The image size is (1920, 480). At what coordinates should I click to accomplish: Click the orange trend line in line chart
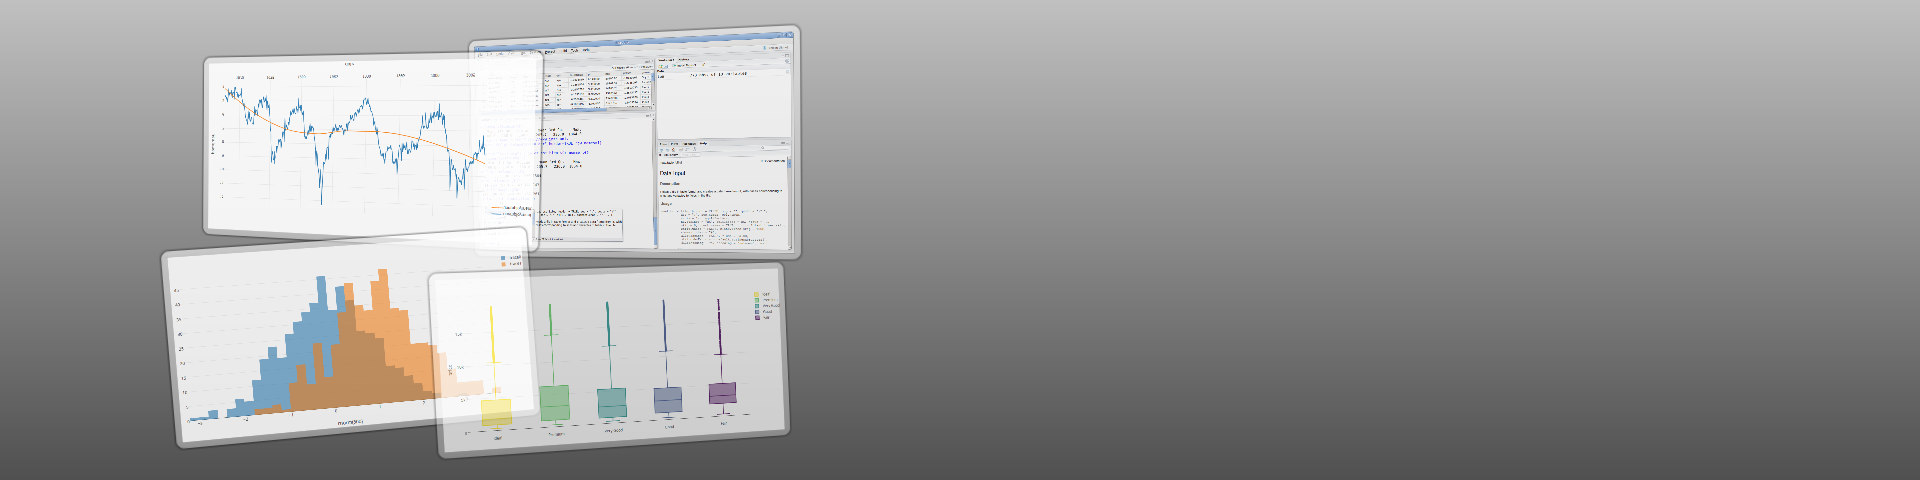400,135
